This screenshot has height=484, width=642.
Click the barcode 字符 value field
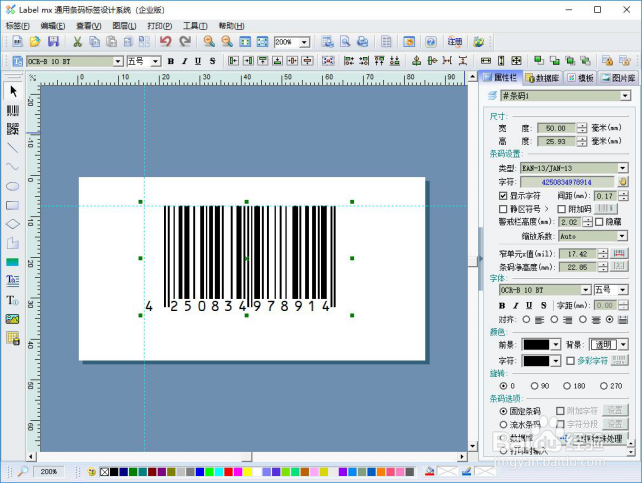point(567,182)
